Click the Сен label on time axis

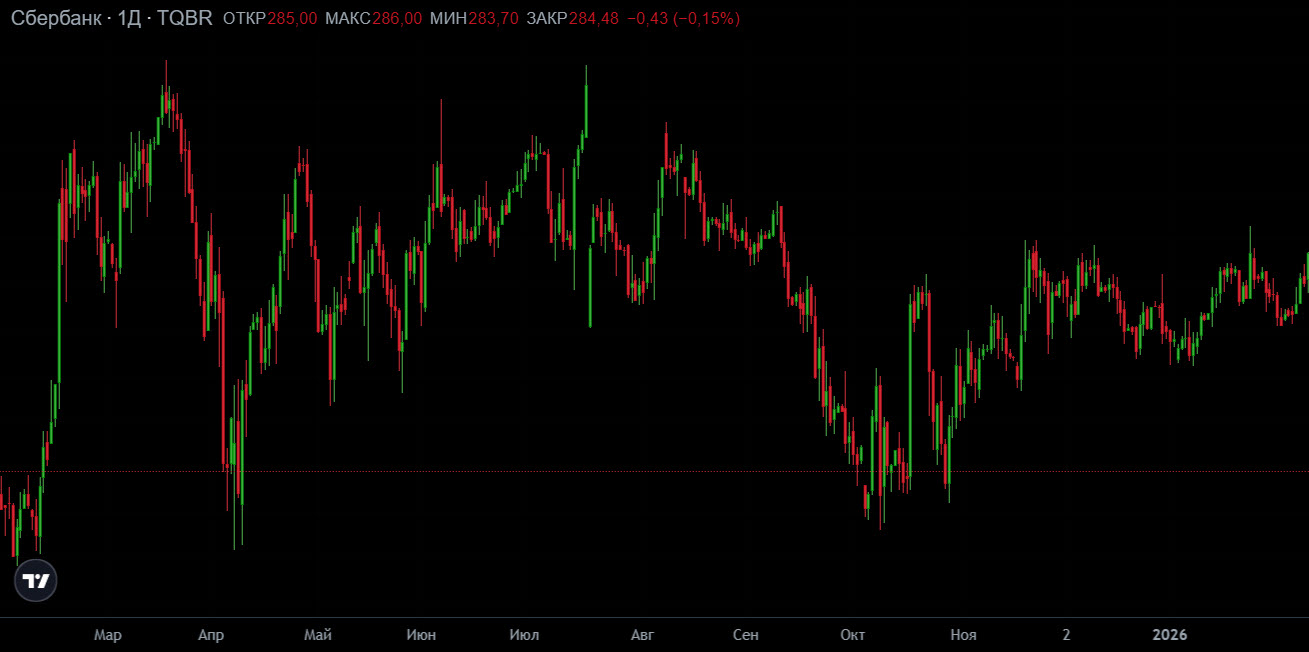(745, 635)
